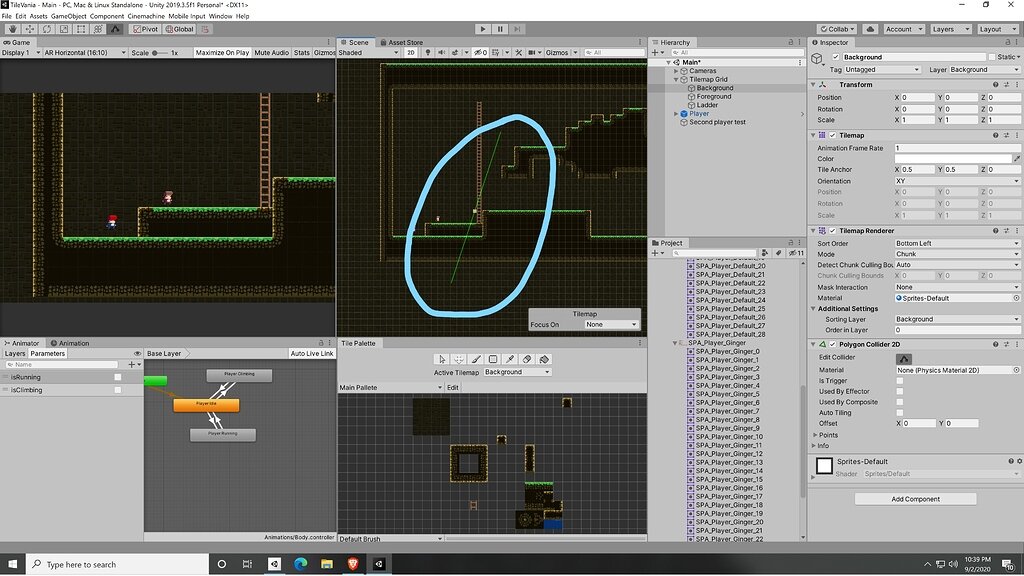1024x576 pixels.
Task: Select the Eraser tool in the Tile Palette
Action: tap(527, 359)
